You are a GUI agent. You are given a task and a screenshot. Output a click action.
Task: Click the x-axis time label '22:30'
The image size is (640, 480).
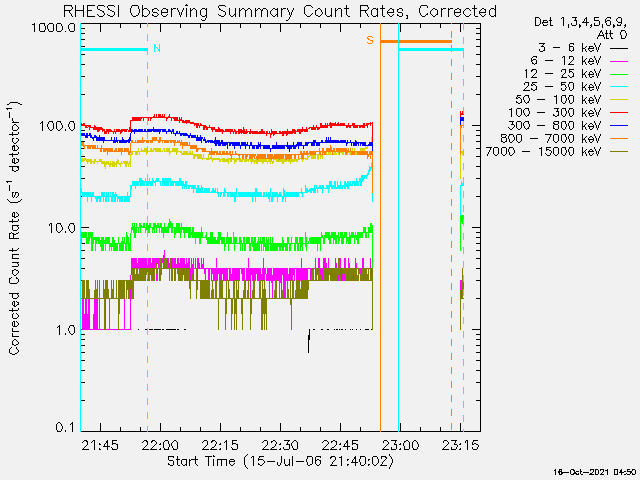280,445
